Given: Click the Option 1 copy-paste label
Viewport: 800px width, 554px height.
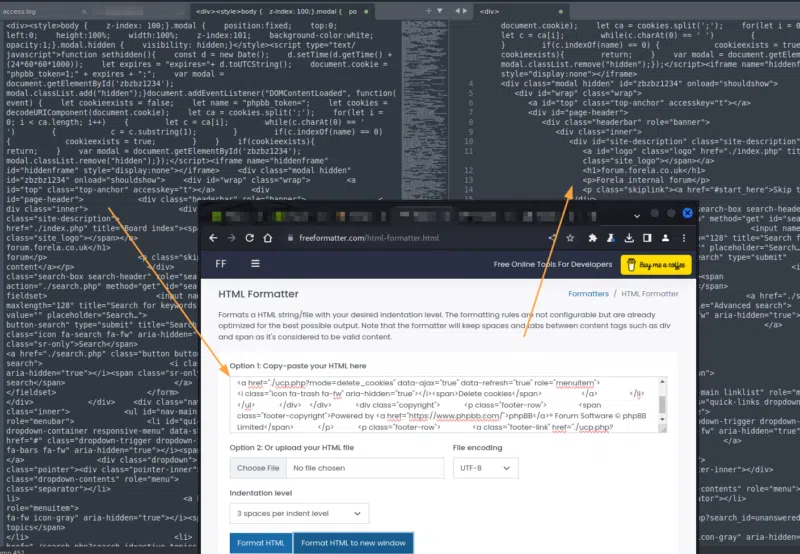Looking at the screenshot, I should click(297, 366).
